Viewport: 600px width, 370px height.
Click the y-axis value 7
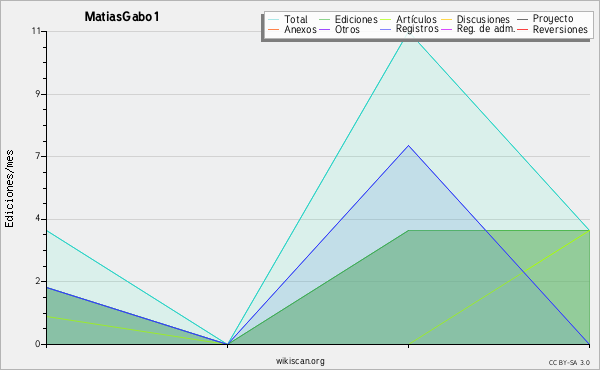[x=38, y=156]
